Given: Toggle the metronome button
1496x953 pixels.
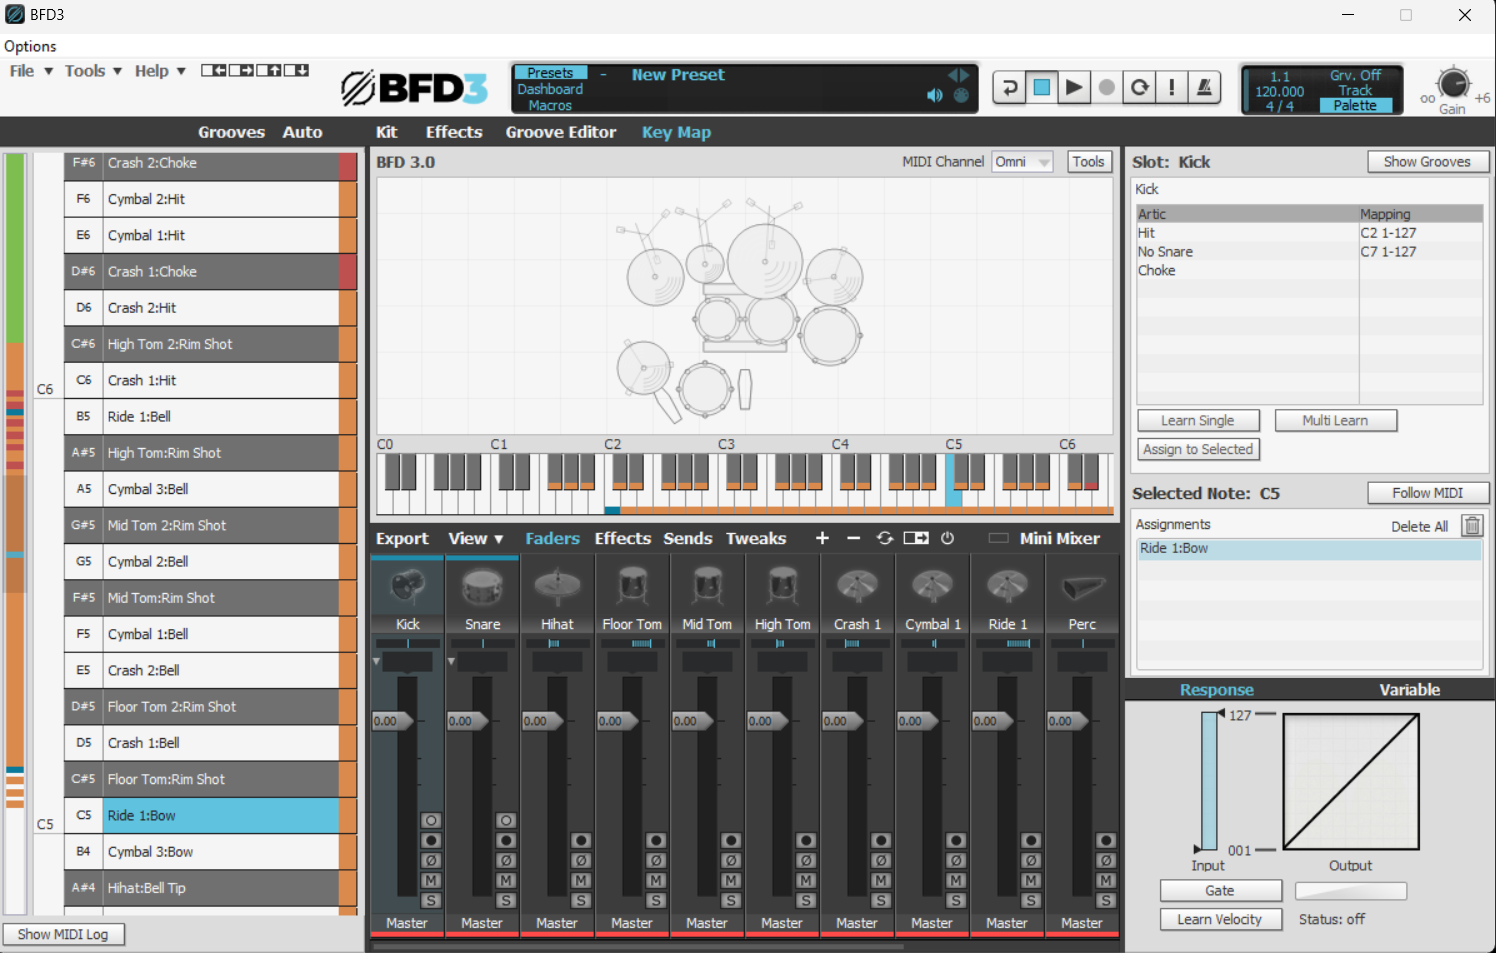Looking at the screenshot, I should coord(1205,88).
